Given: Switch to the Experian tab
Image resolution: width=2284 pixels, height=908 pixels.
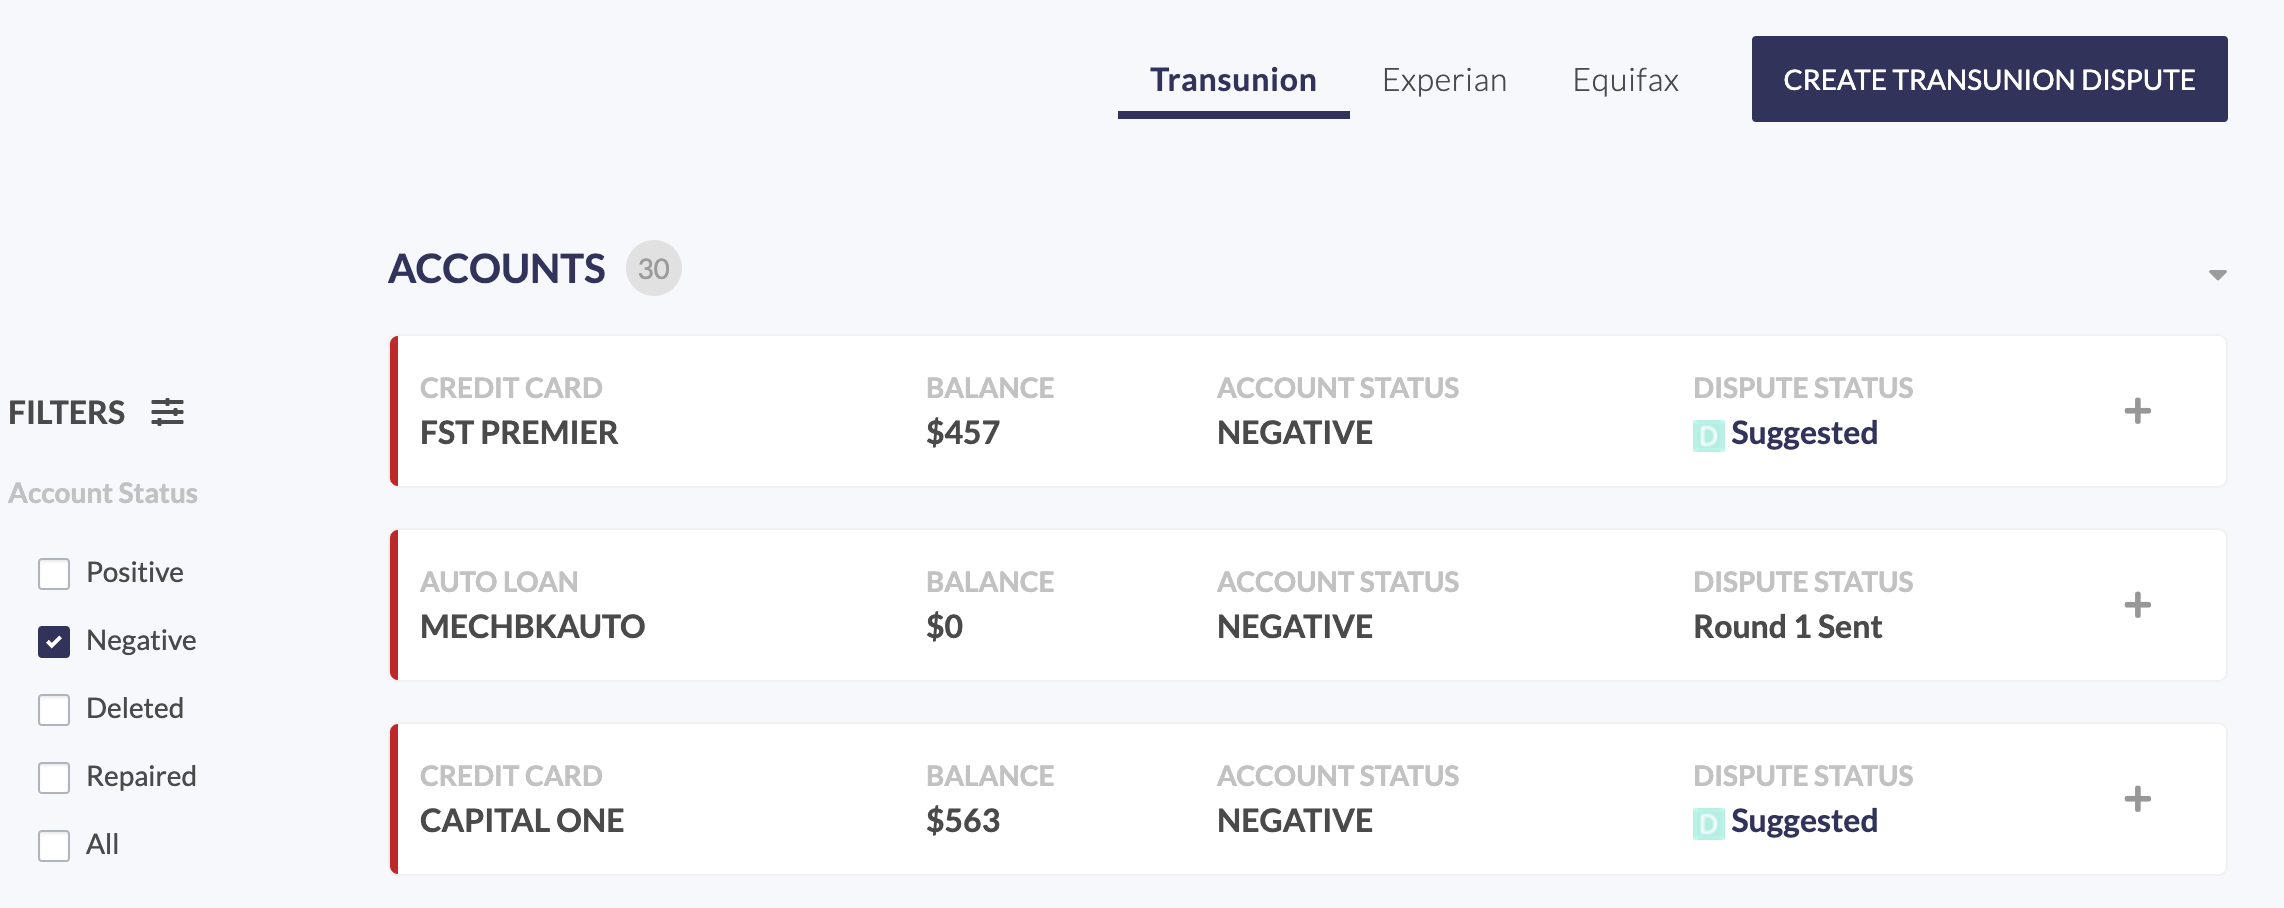Looking at the screenshot, I should point(1444,80).
